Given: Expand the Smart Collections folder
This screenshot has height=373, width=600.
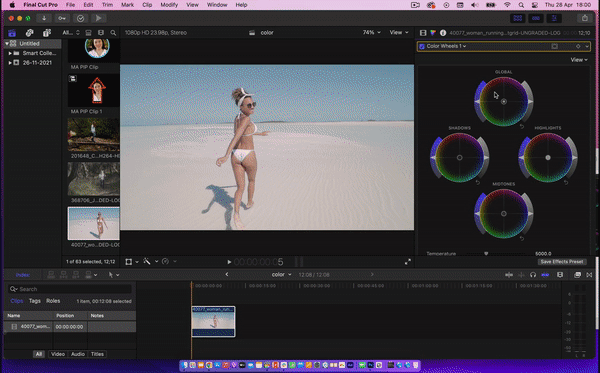Looking at the screenshot, I should 10,53.
